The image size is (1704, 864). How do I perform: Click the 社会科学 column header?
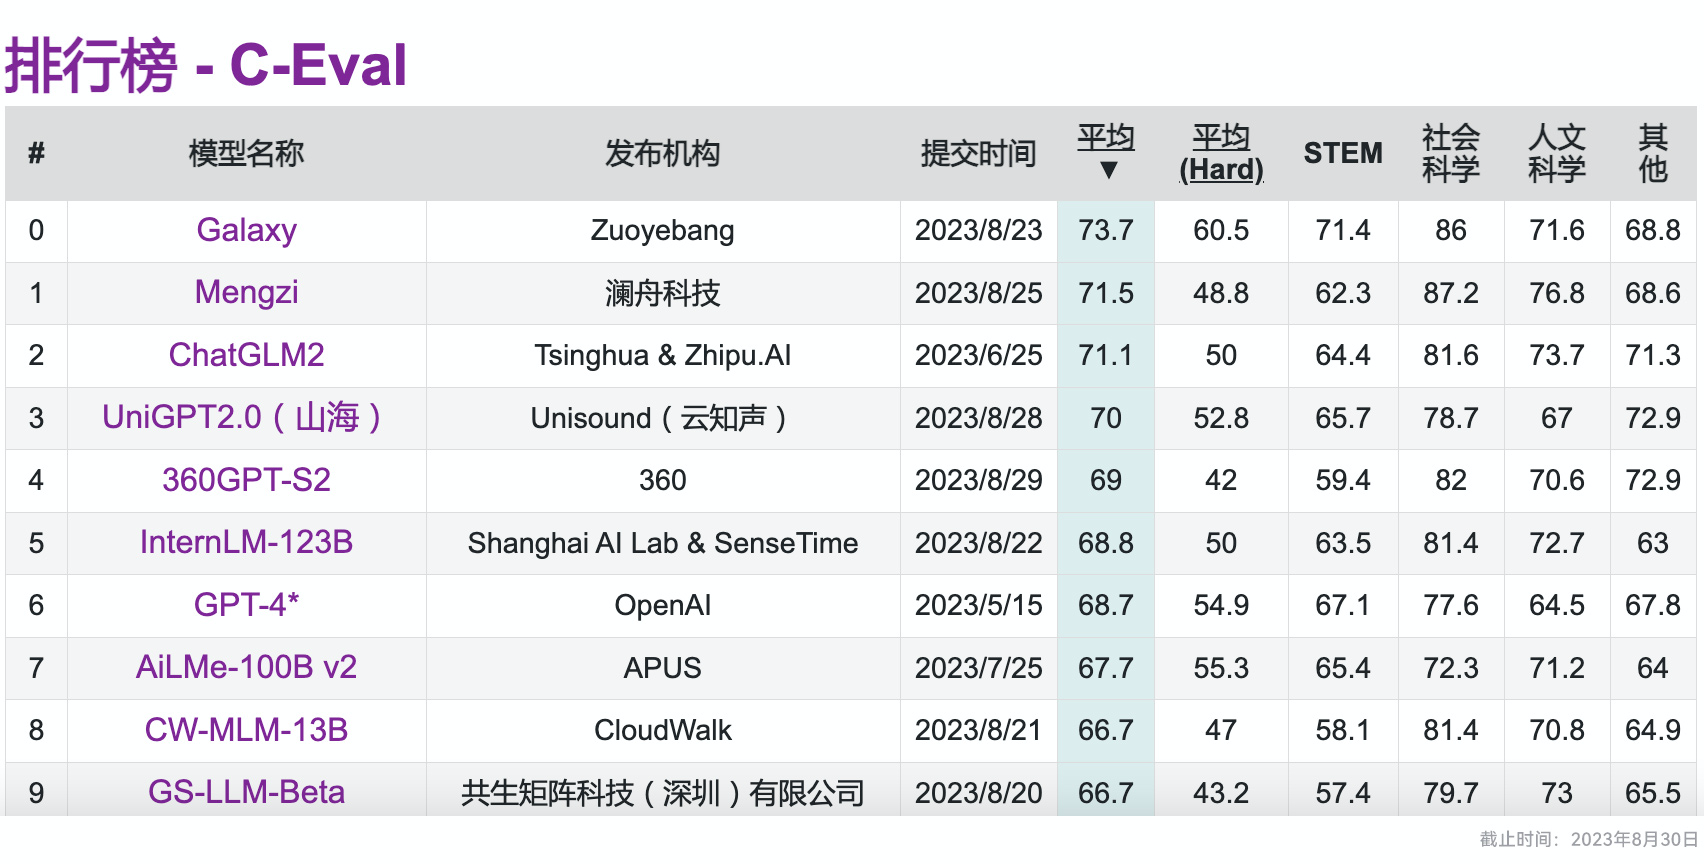coord(1450,153)
